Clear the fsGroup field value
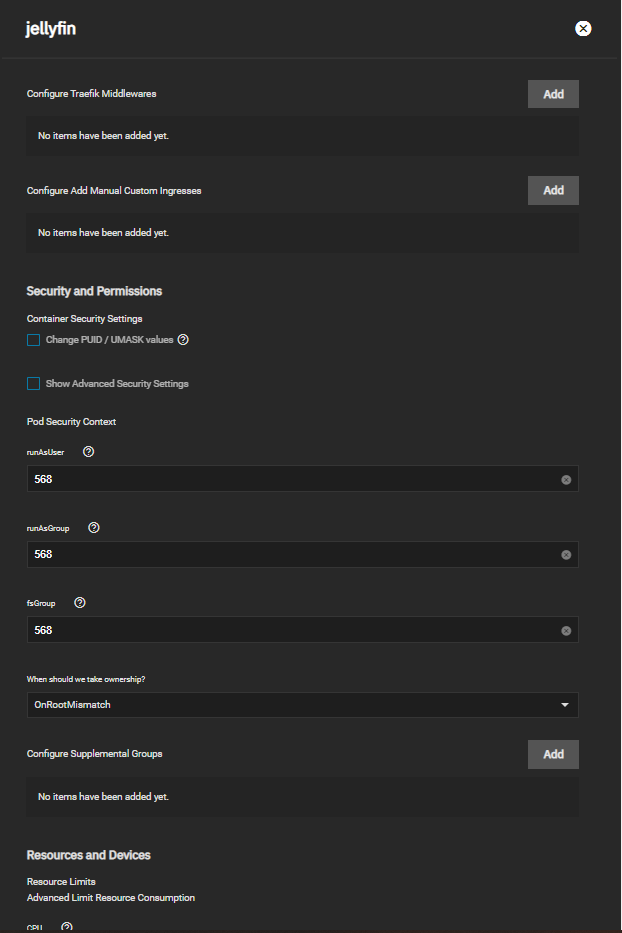 pos(566,631)
